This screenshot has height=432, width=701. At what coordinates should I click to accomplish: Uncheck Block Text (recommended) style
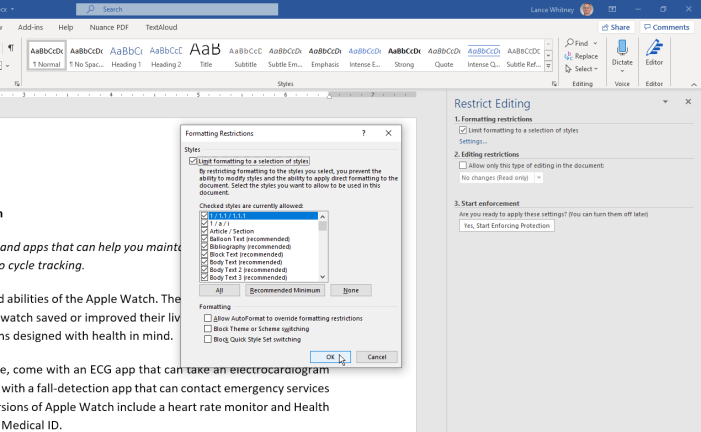pyautogui.click(x=204, y=254)
